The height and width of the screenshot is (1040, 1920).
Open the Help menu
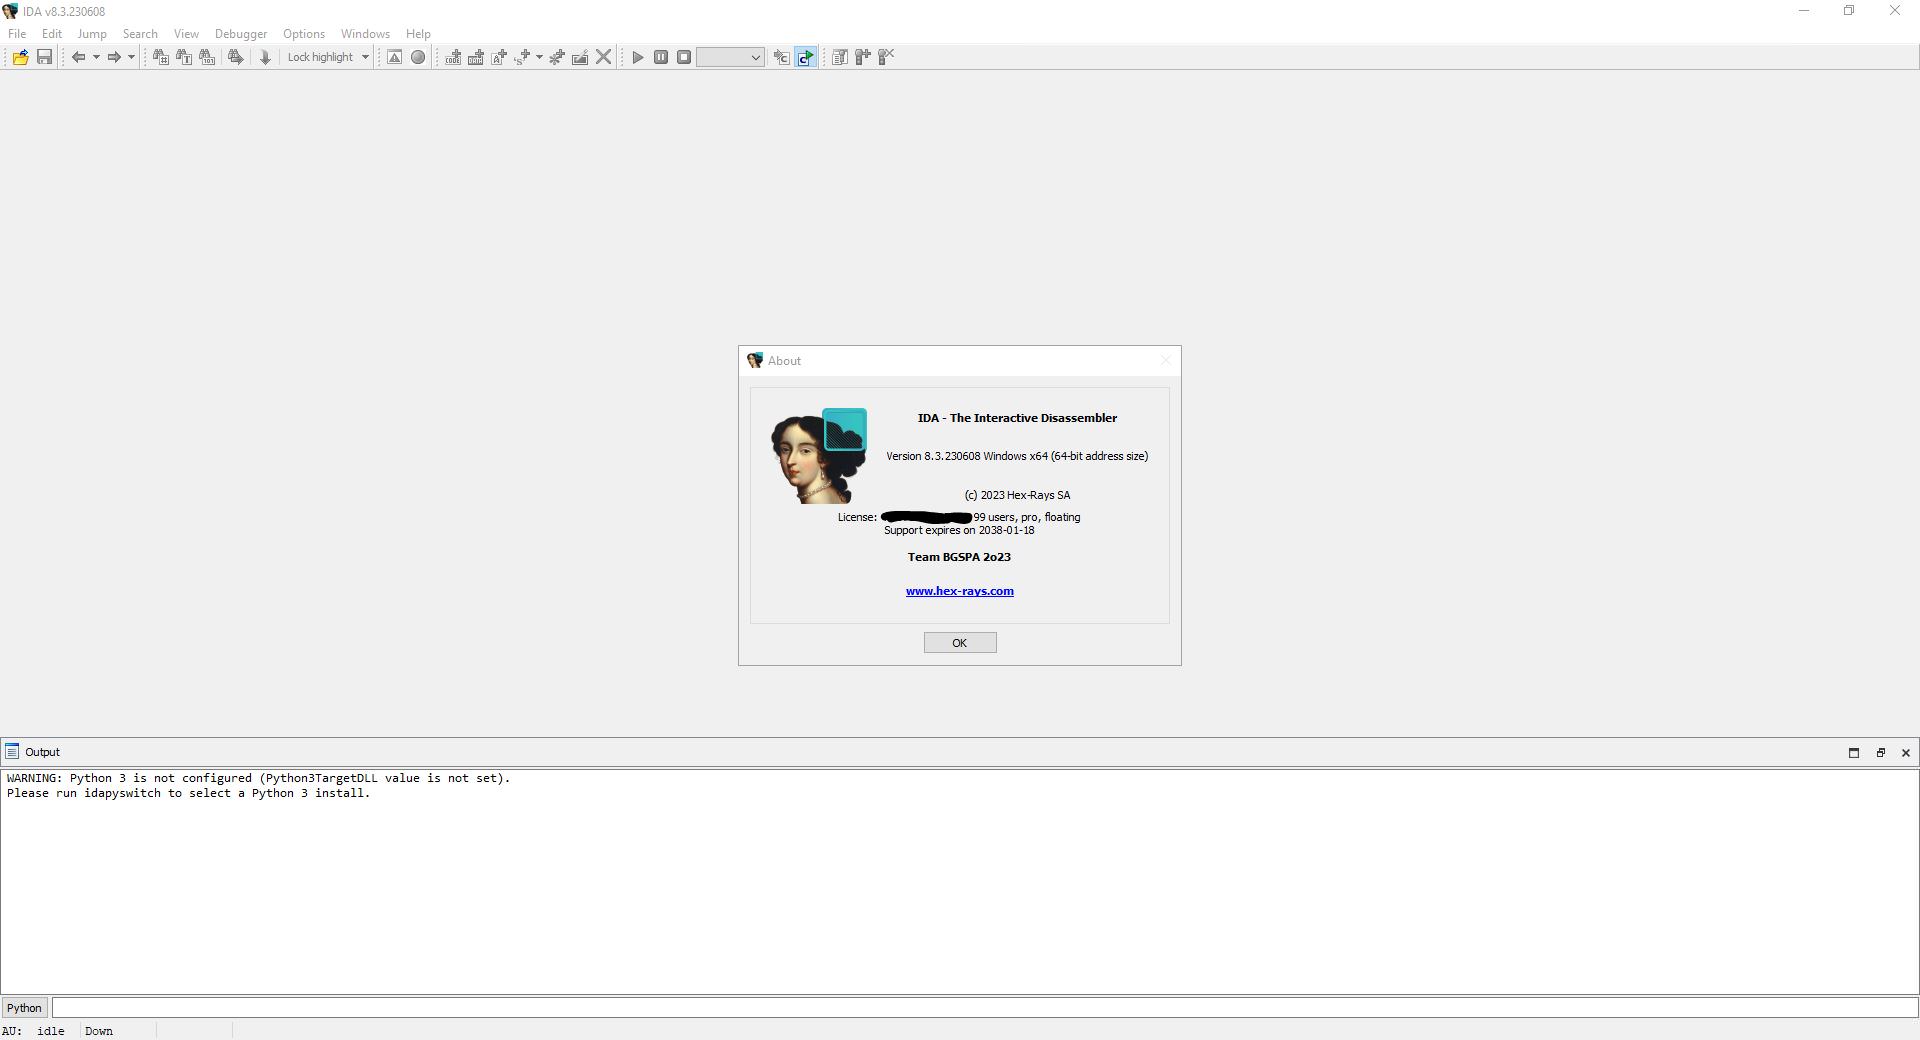coord(418,34)
